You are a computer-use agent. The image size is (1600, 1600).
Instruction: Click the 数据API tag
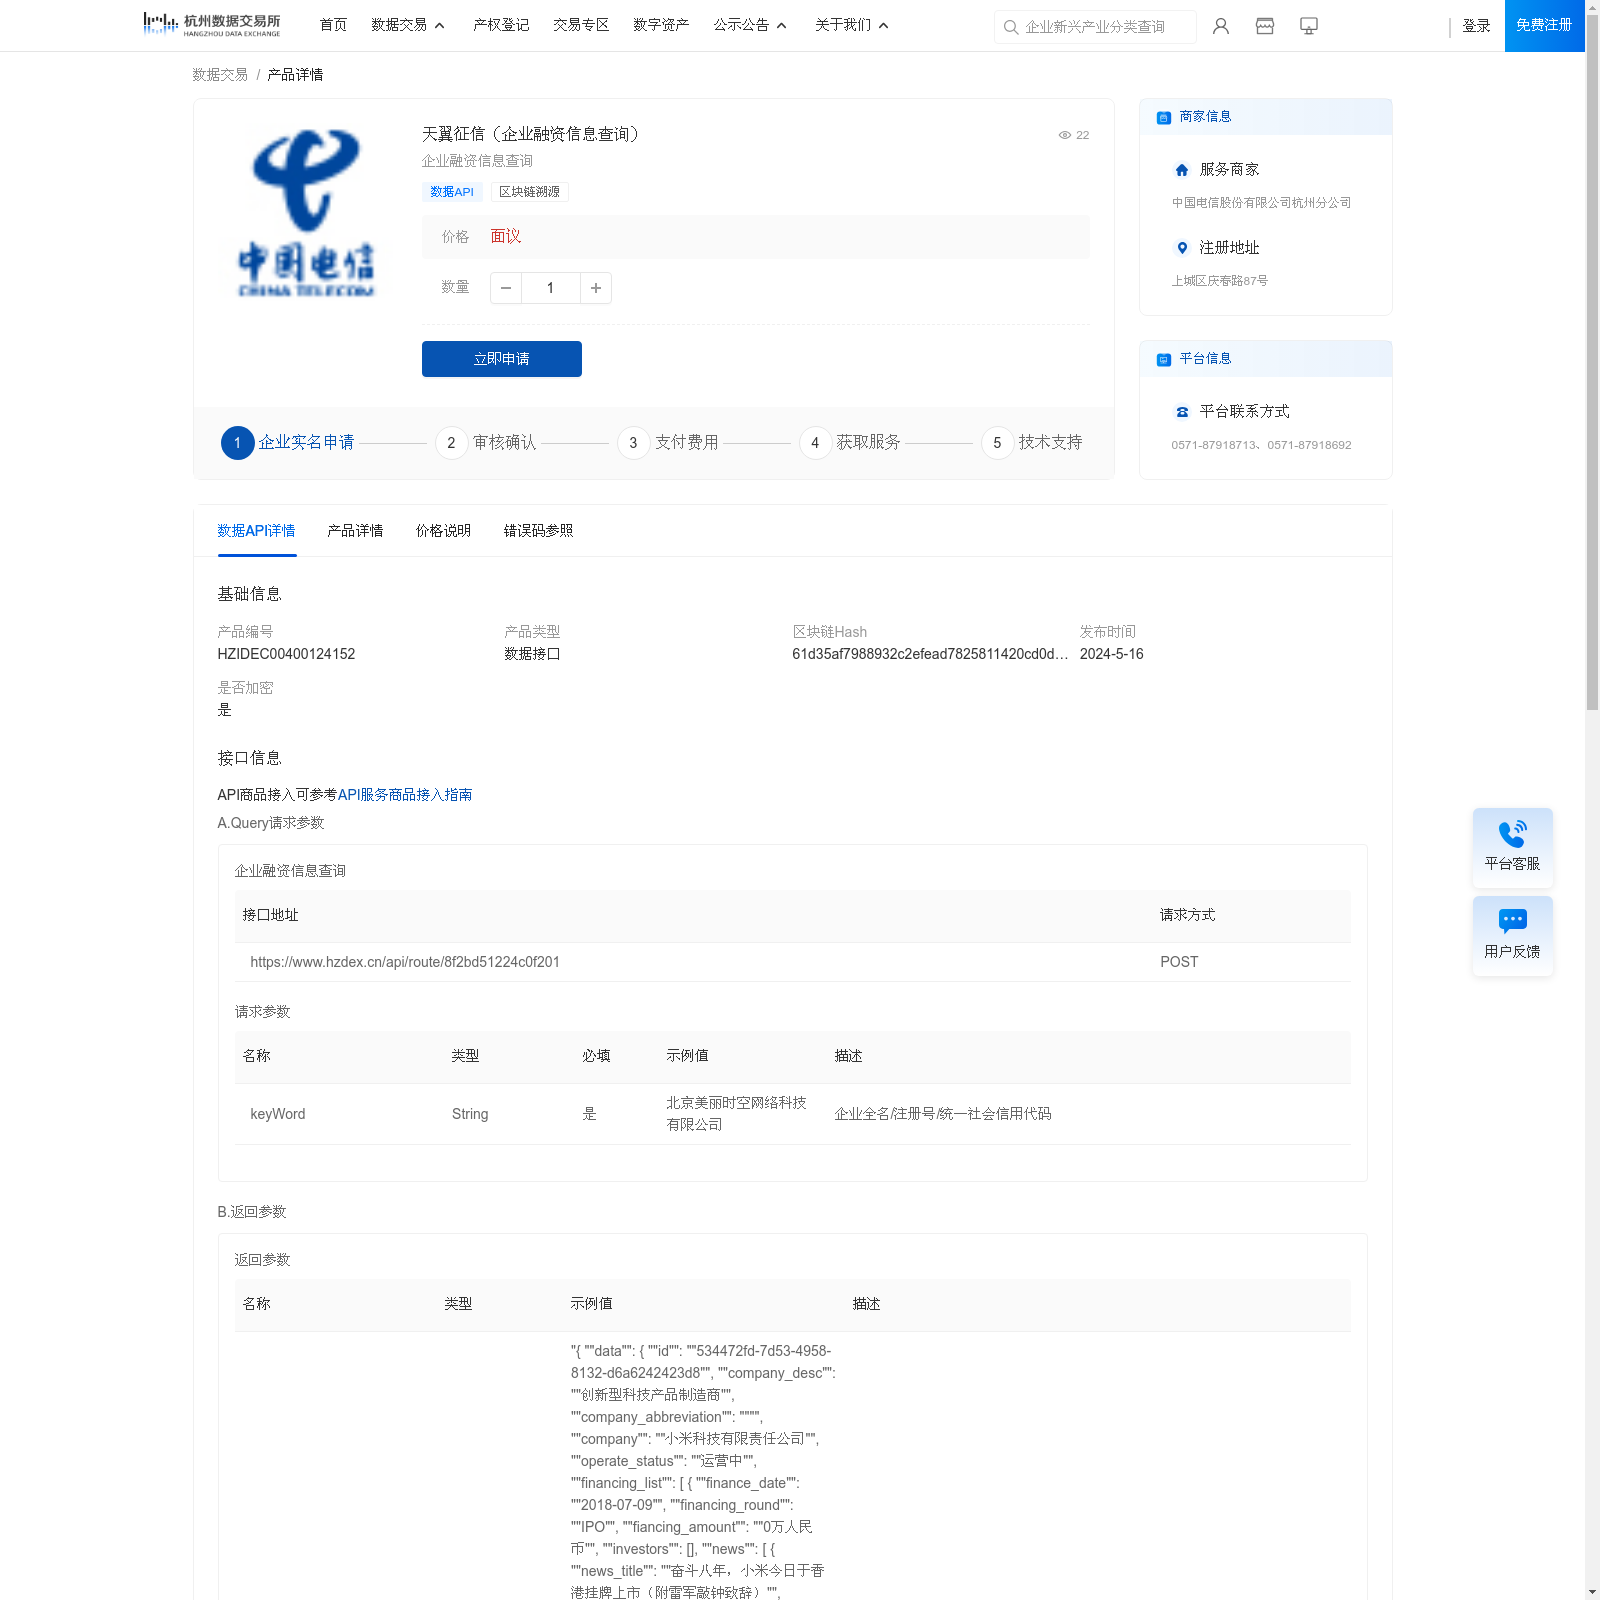[x=452, y=192]
